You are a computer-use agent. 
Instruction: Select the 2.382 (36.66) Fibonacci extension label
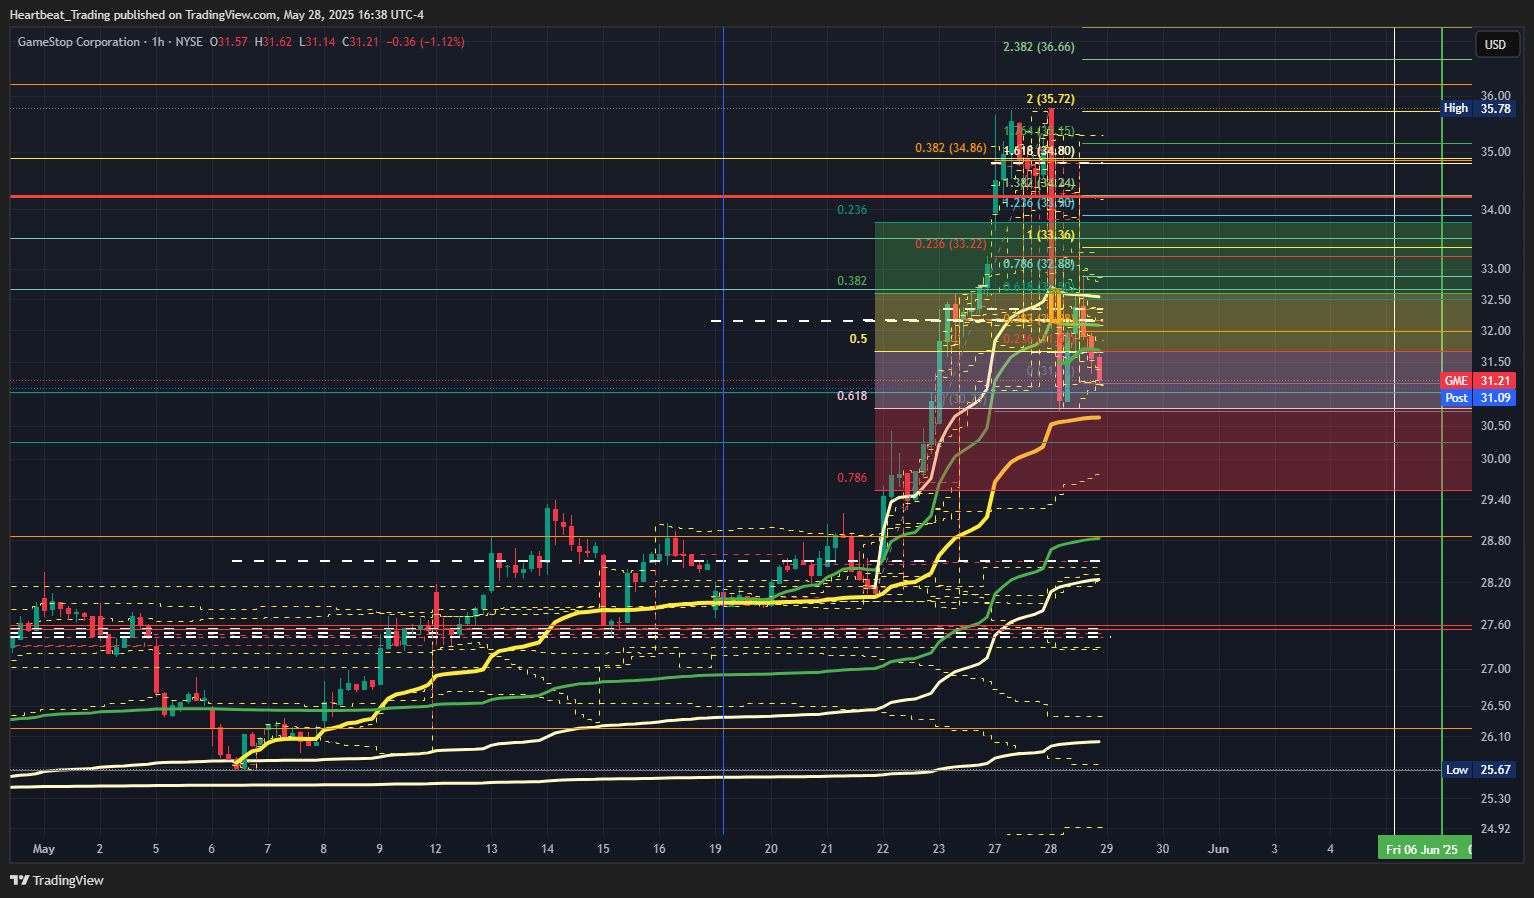coord(1039,46)
